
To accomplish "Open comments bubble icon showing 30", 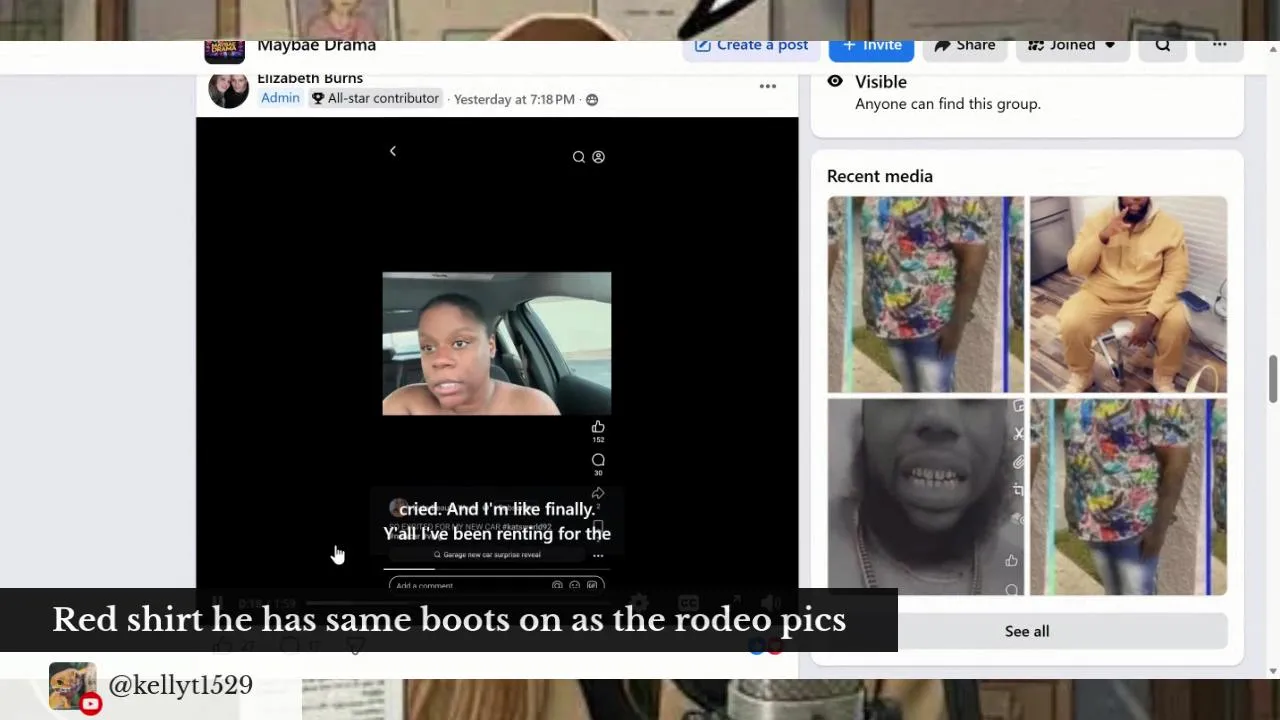I will tap(598, 460).
